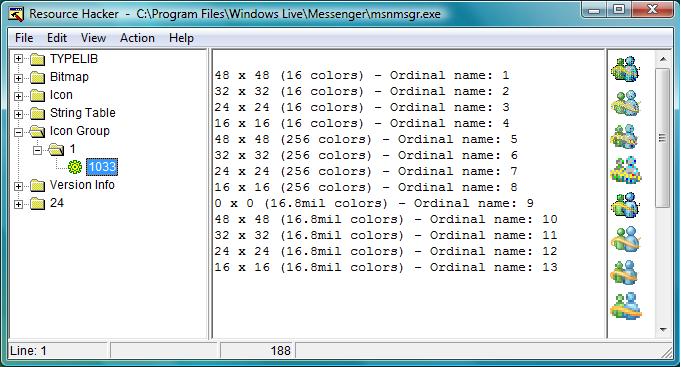This screenshot has width=681, height=367.
Task: Click line '24 x 24 (16 colors)' Ordinal 3
Action: coord(361,108)
